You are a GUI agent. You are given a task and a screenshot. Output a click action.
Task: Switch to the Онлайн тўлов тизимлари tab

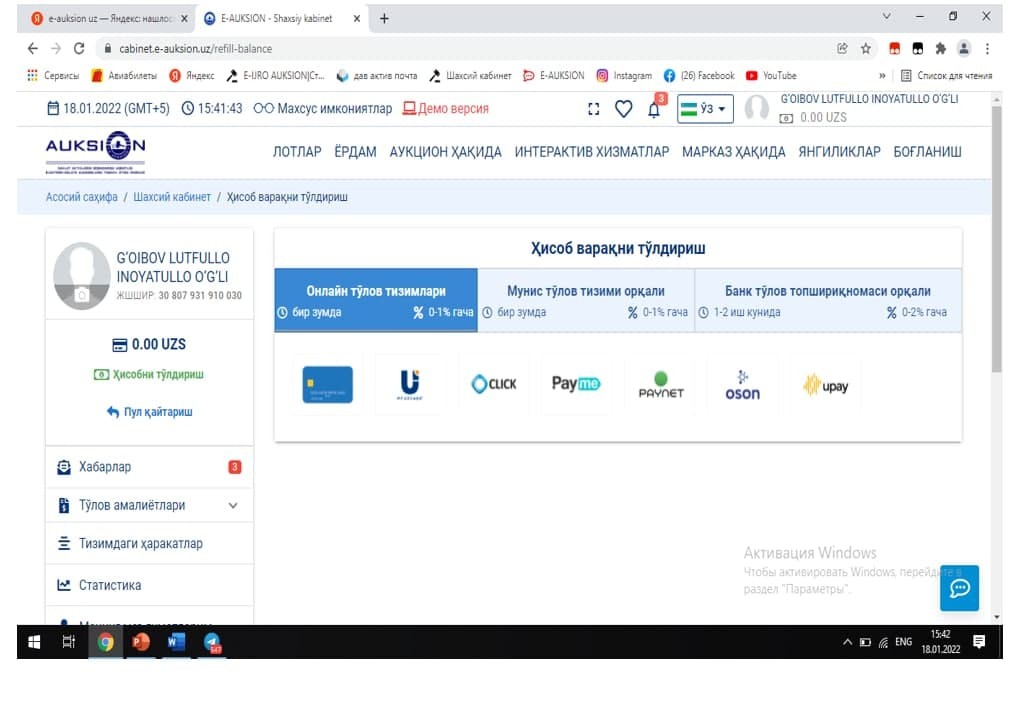pos(376,301)
